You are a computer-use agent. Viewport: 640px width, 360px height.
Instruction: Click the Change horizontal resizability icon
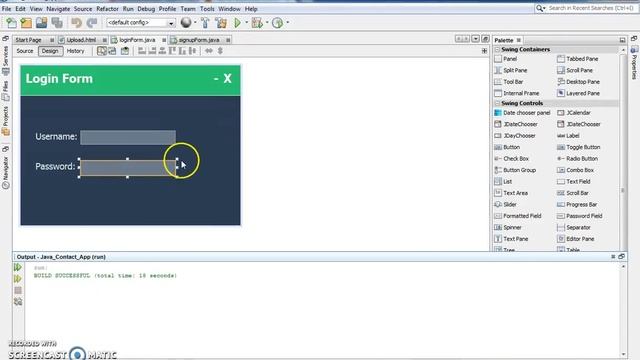point(209,51)
